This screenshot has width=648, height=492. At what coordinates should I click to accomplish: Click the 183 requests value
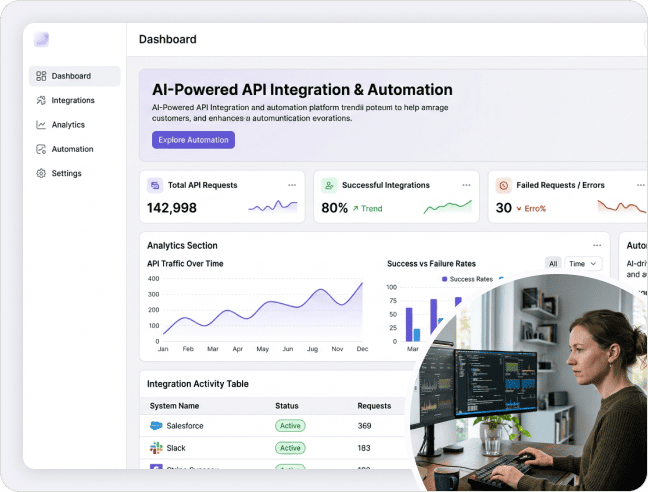364,448
